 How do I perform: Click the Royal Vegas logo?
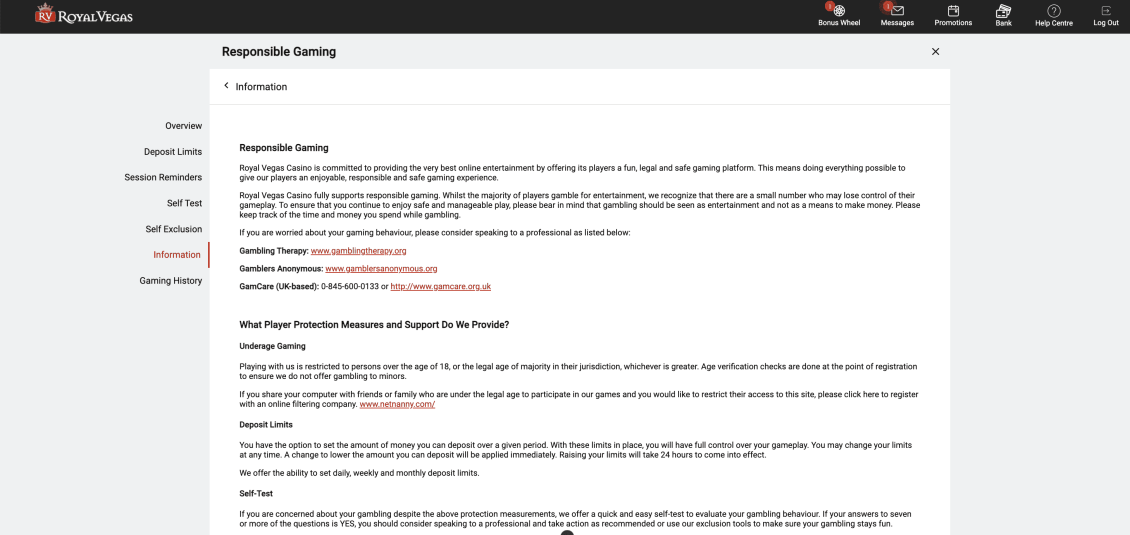pos(84,14)
